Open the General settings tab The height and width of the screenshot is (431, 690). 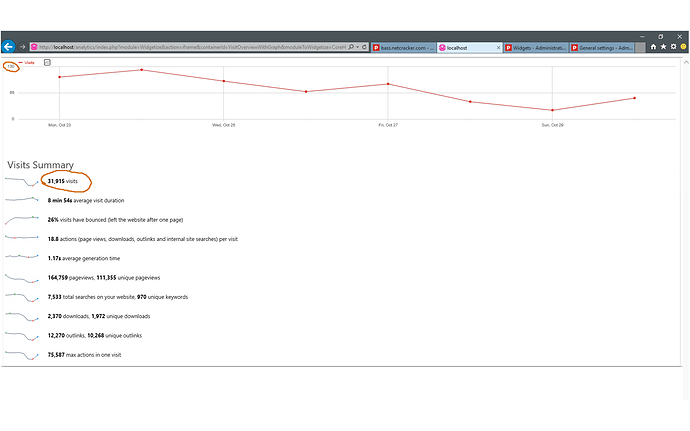click(602, 48)
